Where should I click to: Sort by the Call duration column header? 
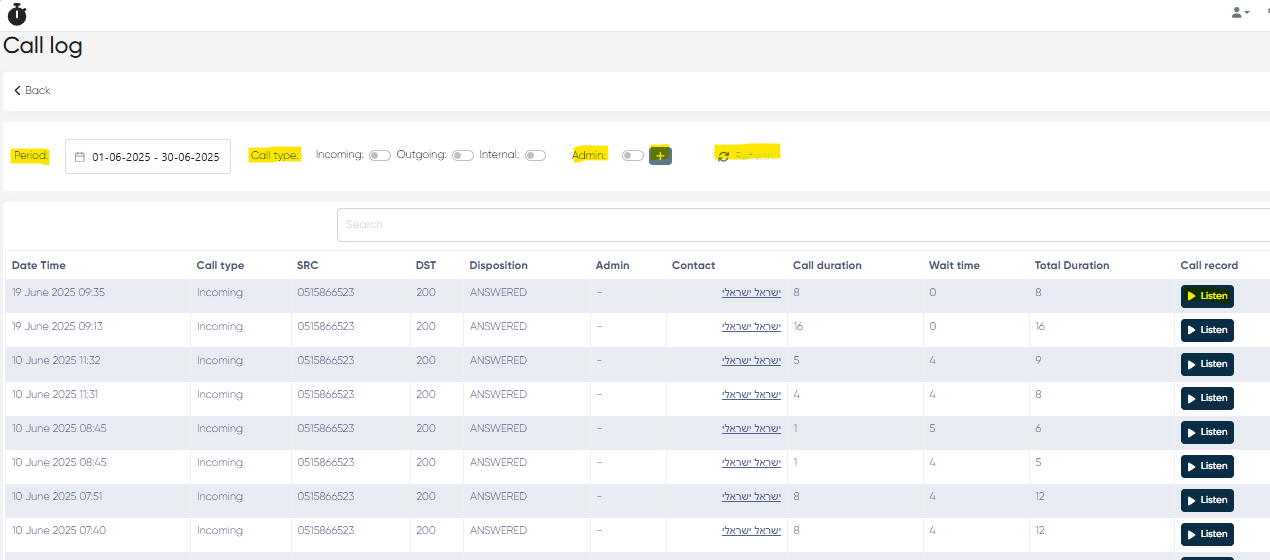(826, 265)
